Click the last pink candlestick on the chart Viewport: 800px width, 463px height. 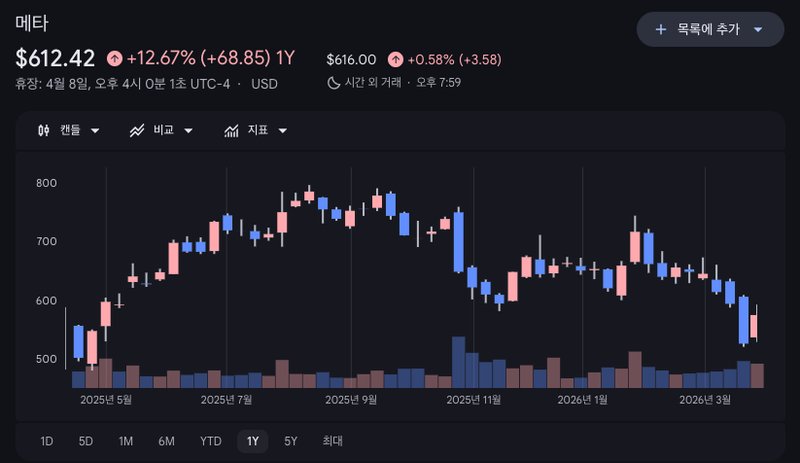755,327
